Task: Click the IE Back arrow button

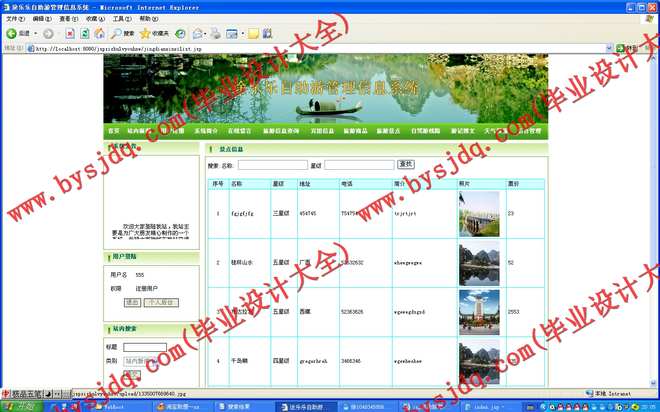Action: [14, 33]
